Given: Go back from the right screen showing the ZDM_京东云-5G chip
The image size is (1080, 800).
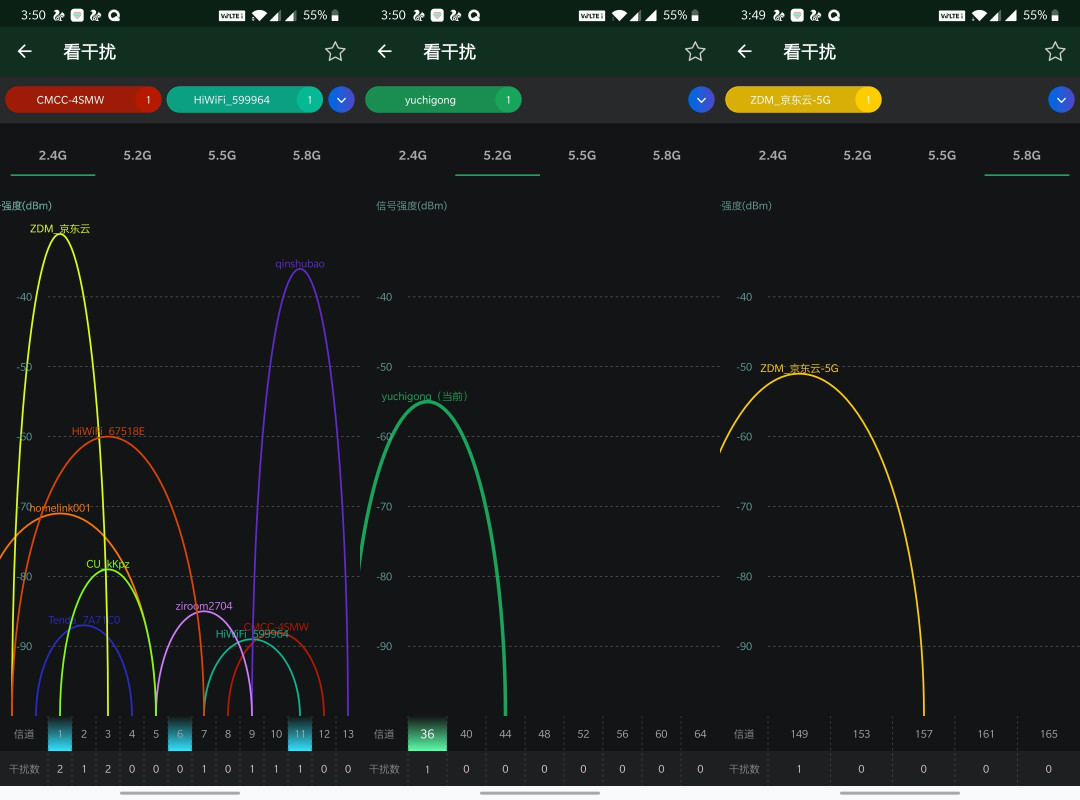Looking at the screenshot, I should [745, 51].
